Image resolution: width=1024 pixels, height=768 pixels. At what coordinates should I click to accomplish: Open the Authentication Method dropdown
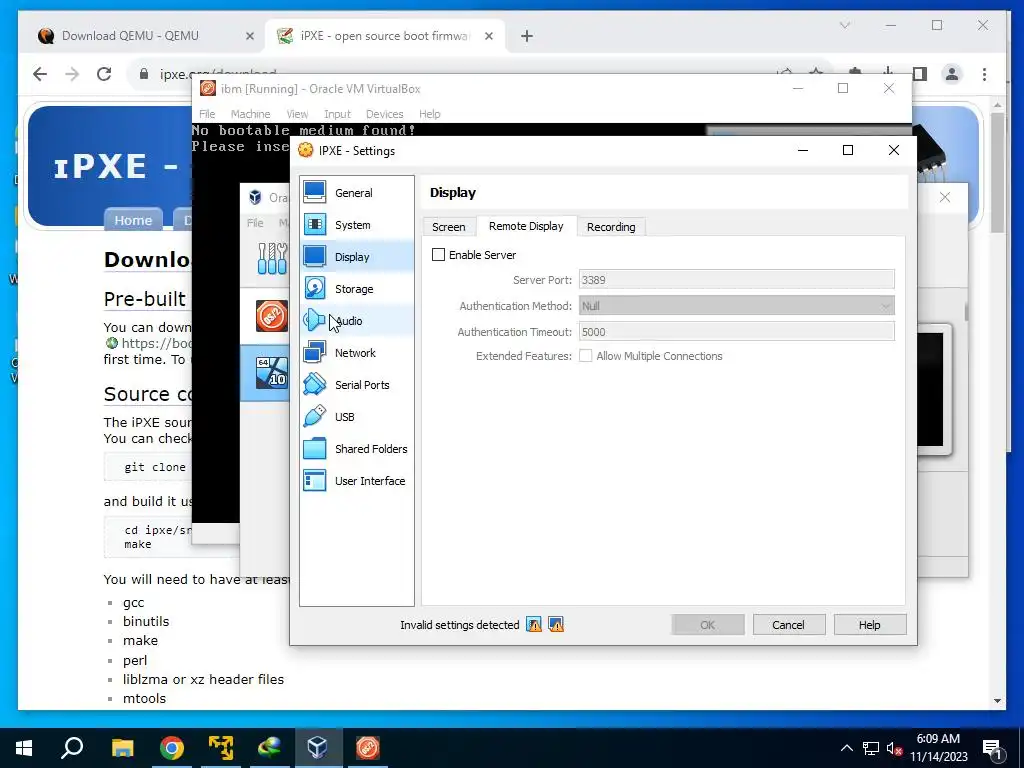pos(737,306)
